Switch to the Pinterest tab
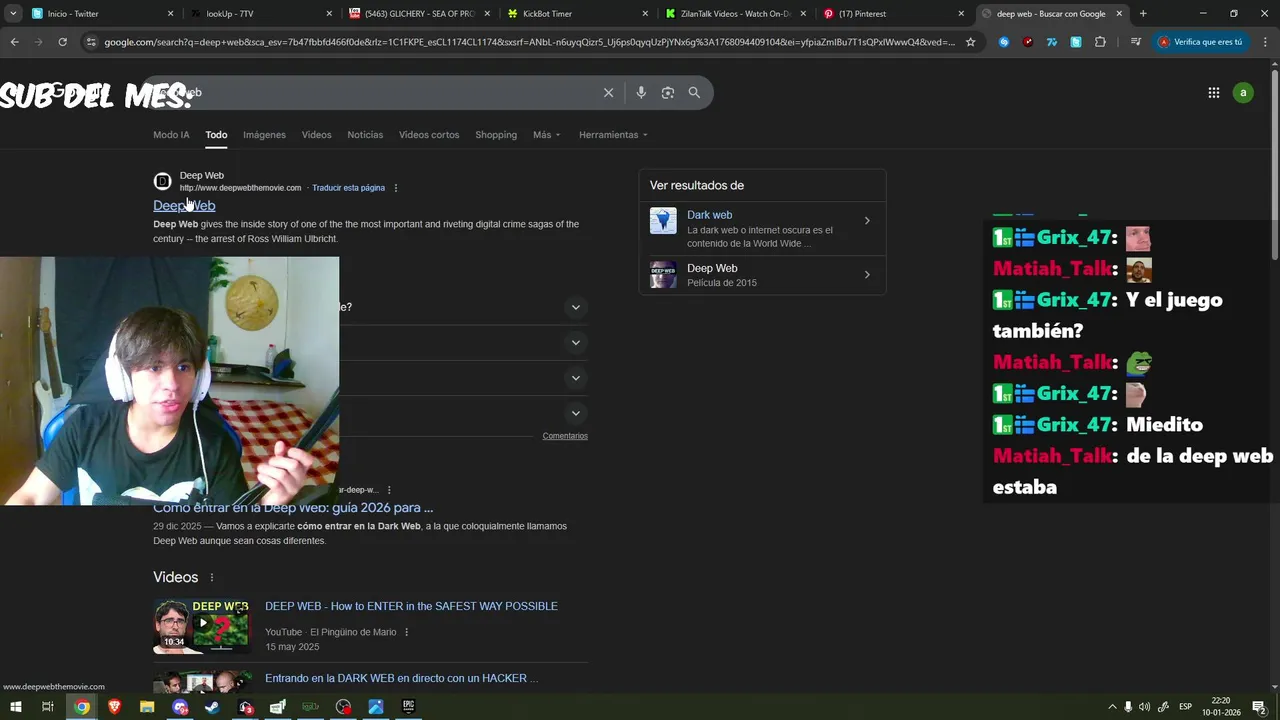 click(x=894, y=14)
